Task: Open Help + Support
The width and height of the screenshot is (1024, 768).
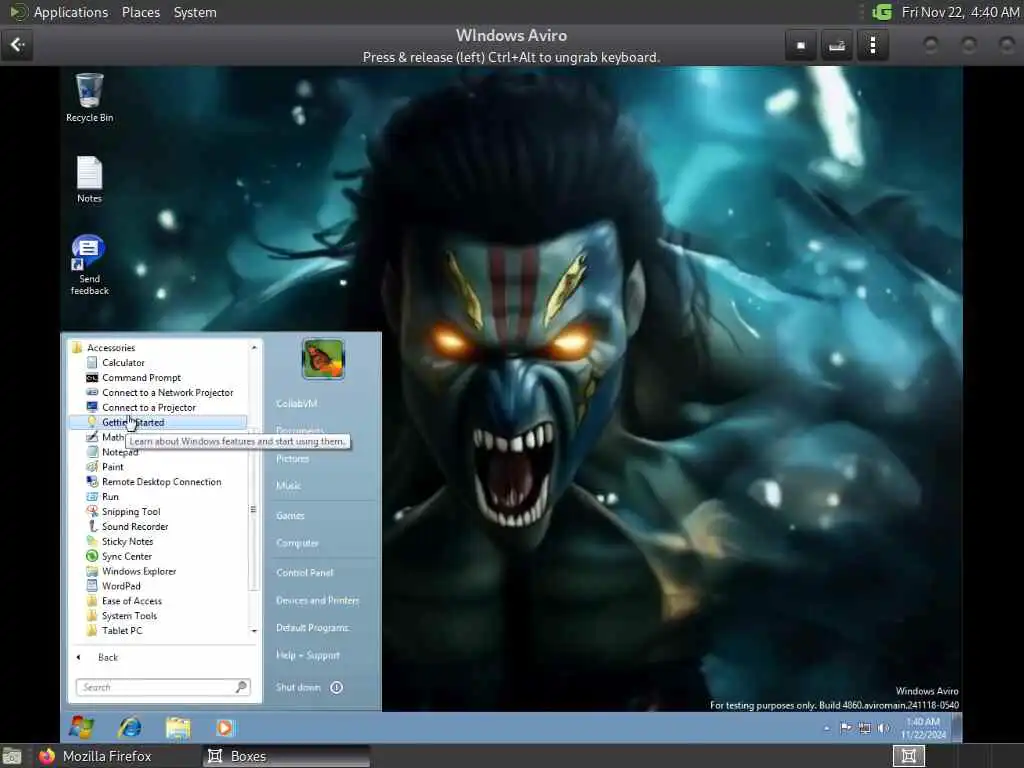Action: pos(308,656)
